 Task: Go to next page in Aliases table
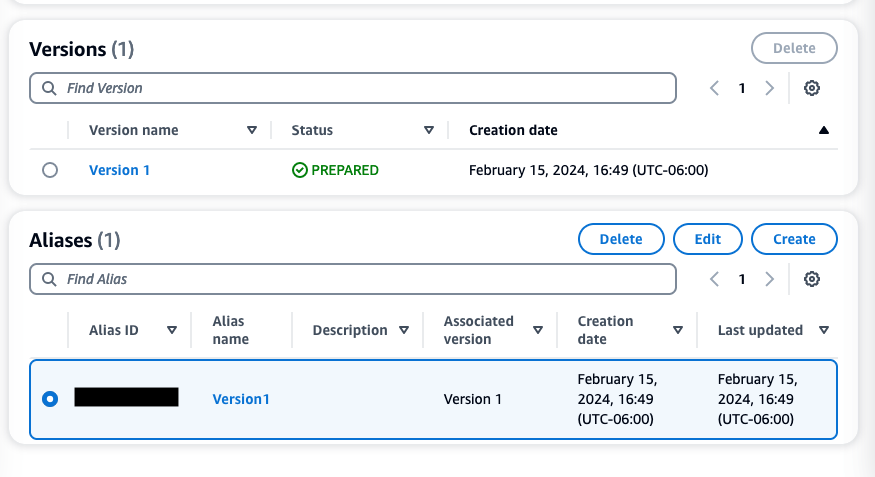(x=769, y=279)
